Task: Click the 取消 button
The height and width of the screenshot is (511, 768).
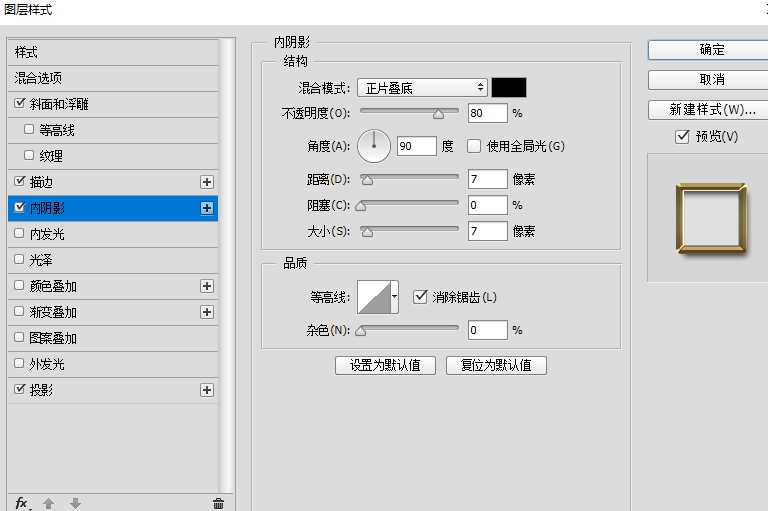Action: [x=708, y=80]
